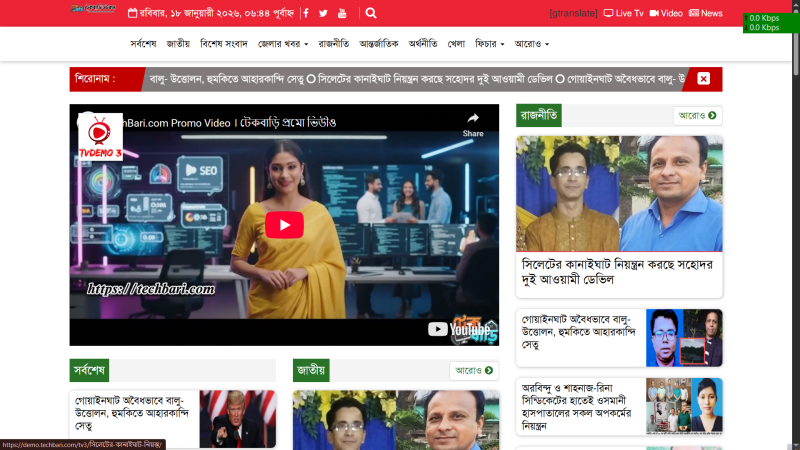This screenshot has height=450, width=800.
Task: Open Trump thumbnail in সর্বশেষ list
Action: (x=238, y=419)
